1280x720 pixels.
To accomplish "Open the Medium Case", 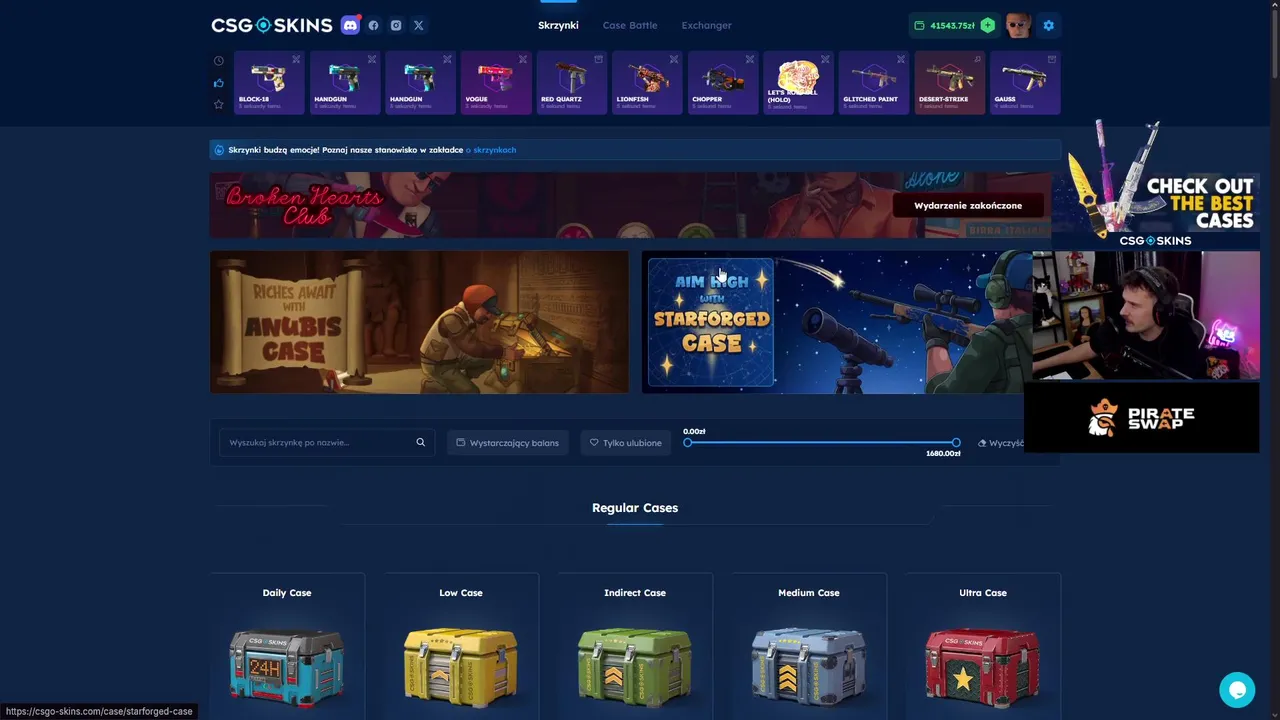I will tap(809, 646).
